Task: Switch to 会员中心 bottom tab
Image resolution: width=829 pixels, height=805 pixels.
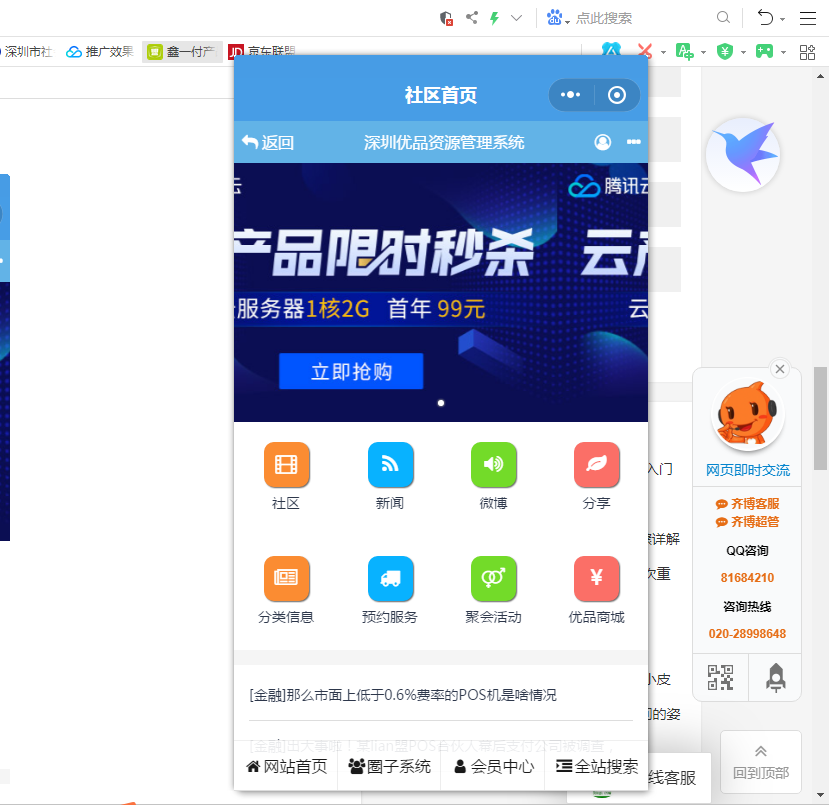Action: tap(493, 767)
